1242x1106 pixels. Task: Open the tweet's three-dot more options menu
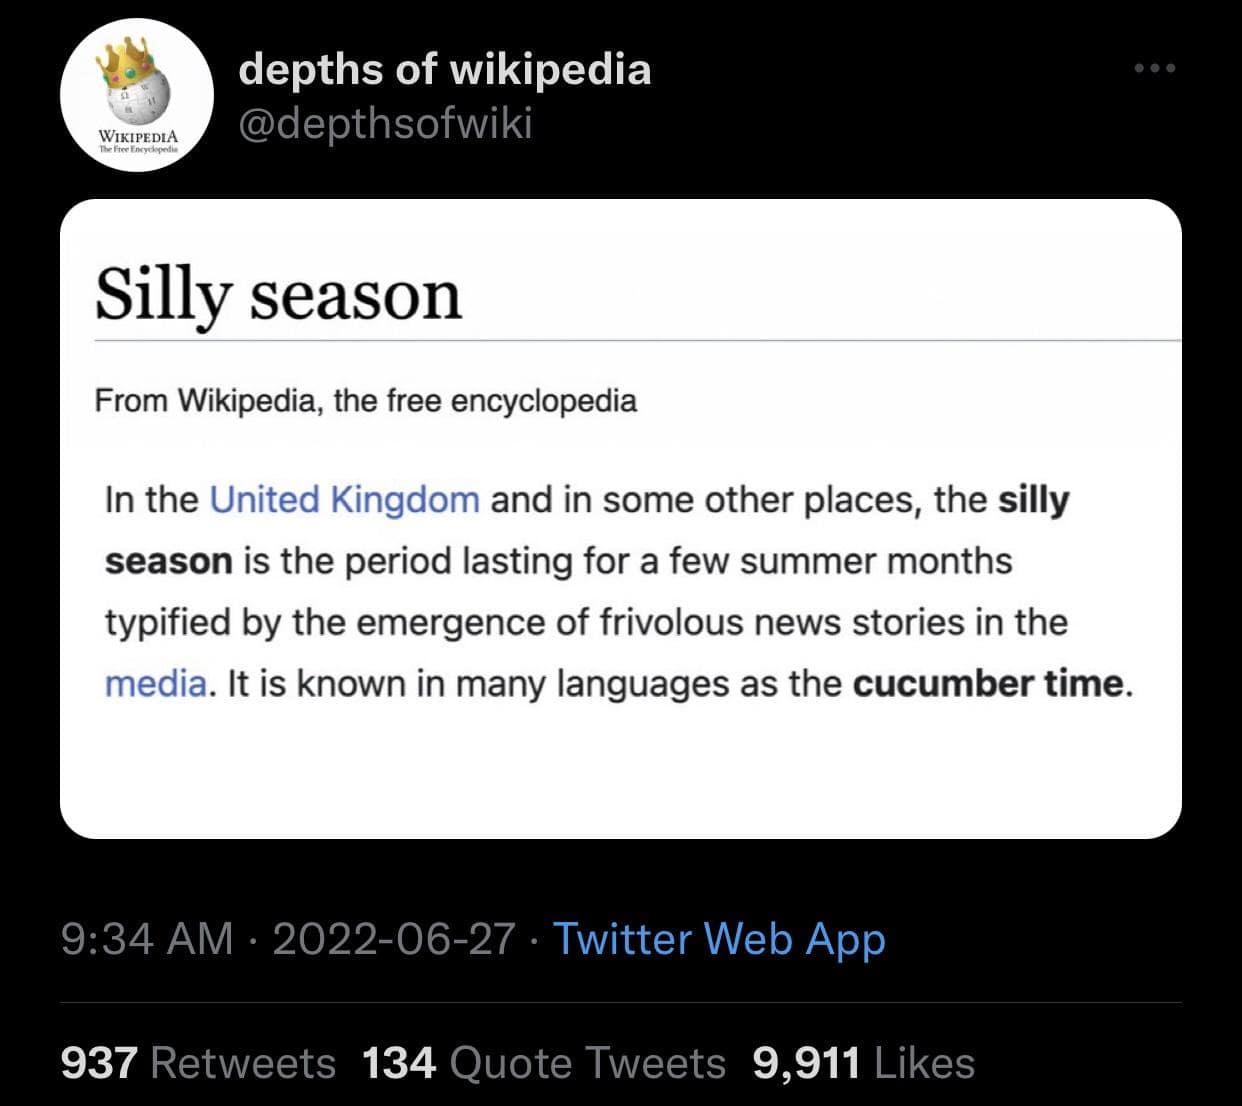click(x=1155, y=69)
